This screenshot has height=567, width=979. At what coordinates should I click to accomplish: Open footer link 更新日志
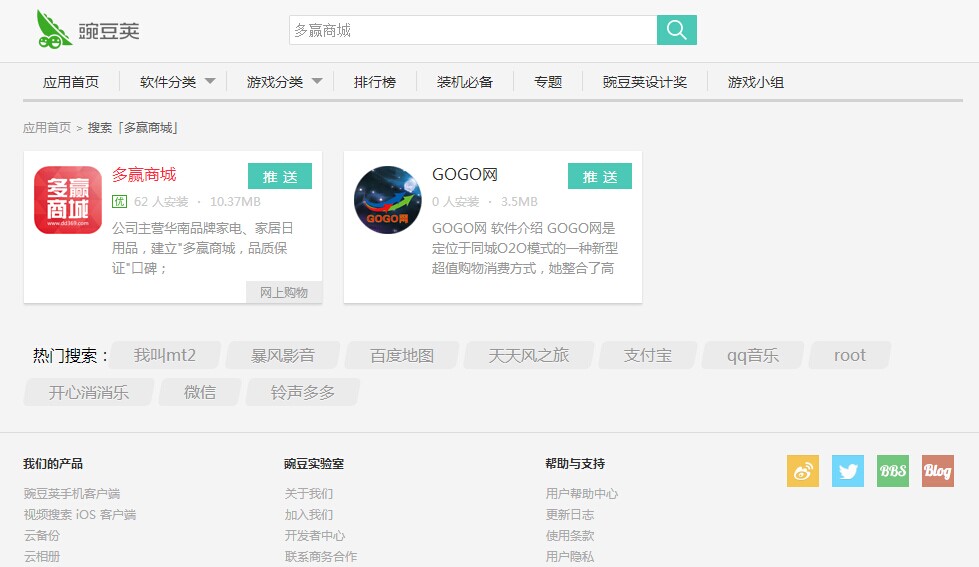569,515
